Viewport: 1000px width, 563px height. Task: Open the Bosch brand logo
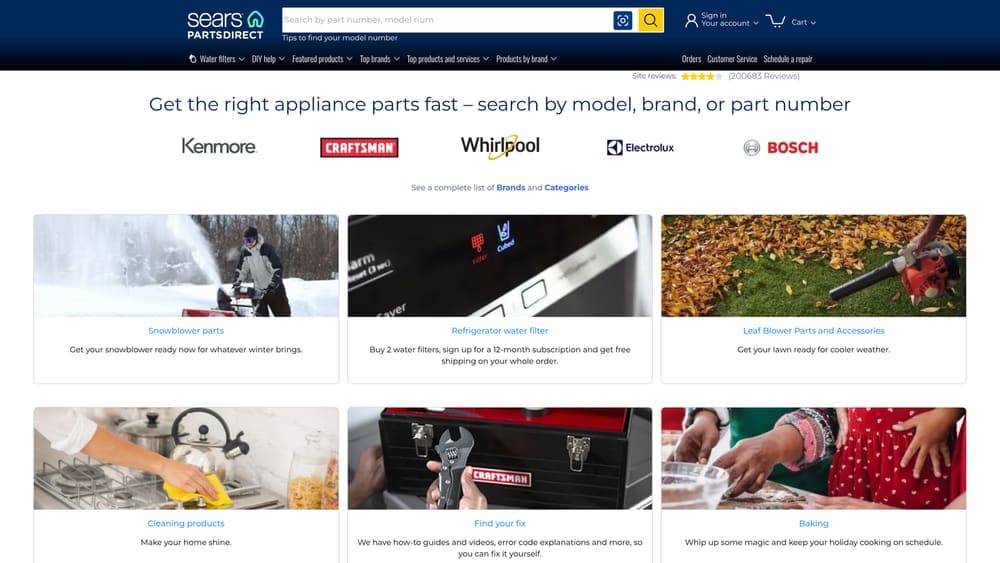780,148
